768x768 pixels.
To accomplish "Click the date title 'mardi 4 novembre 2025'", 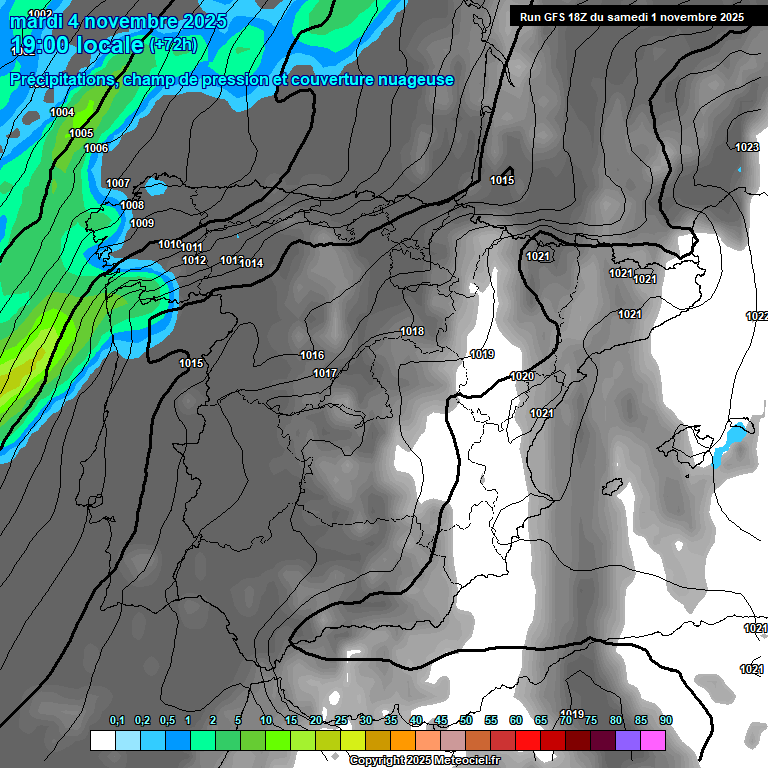I will click(x=119, y=22).
